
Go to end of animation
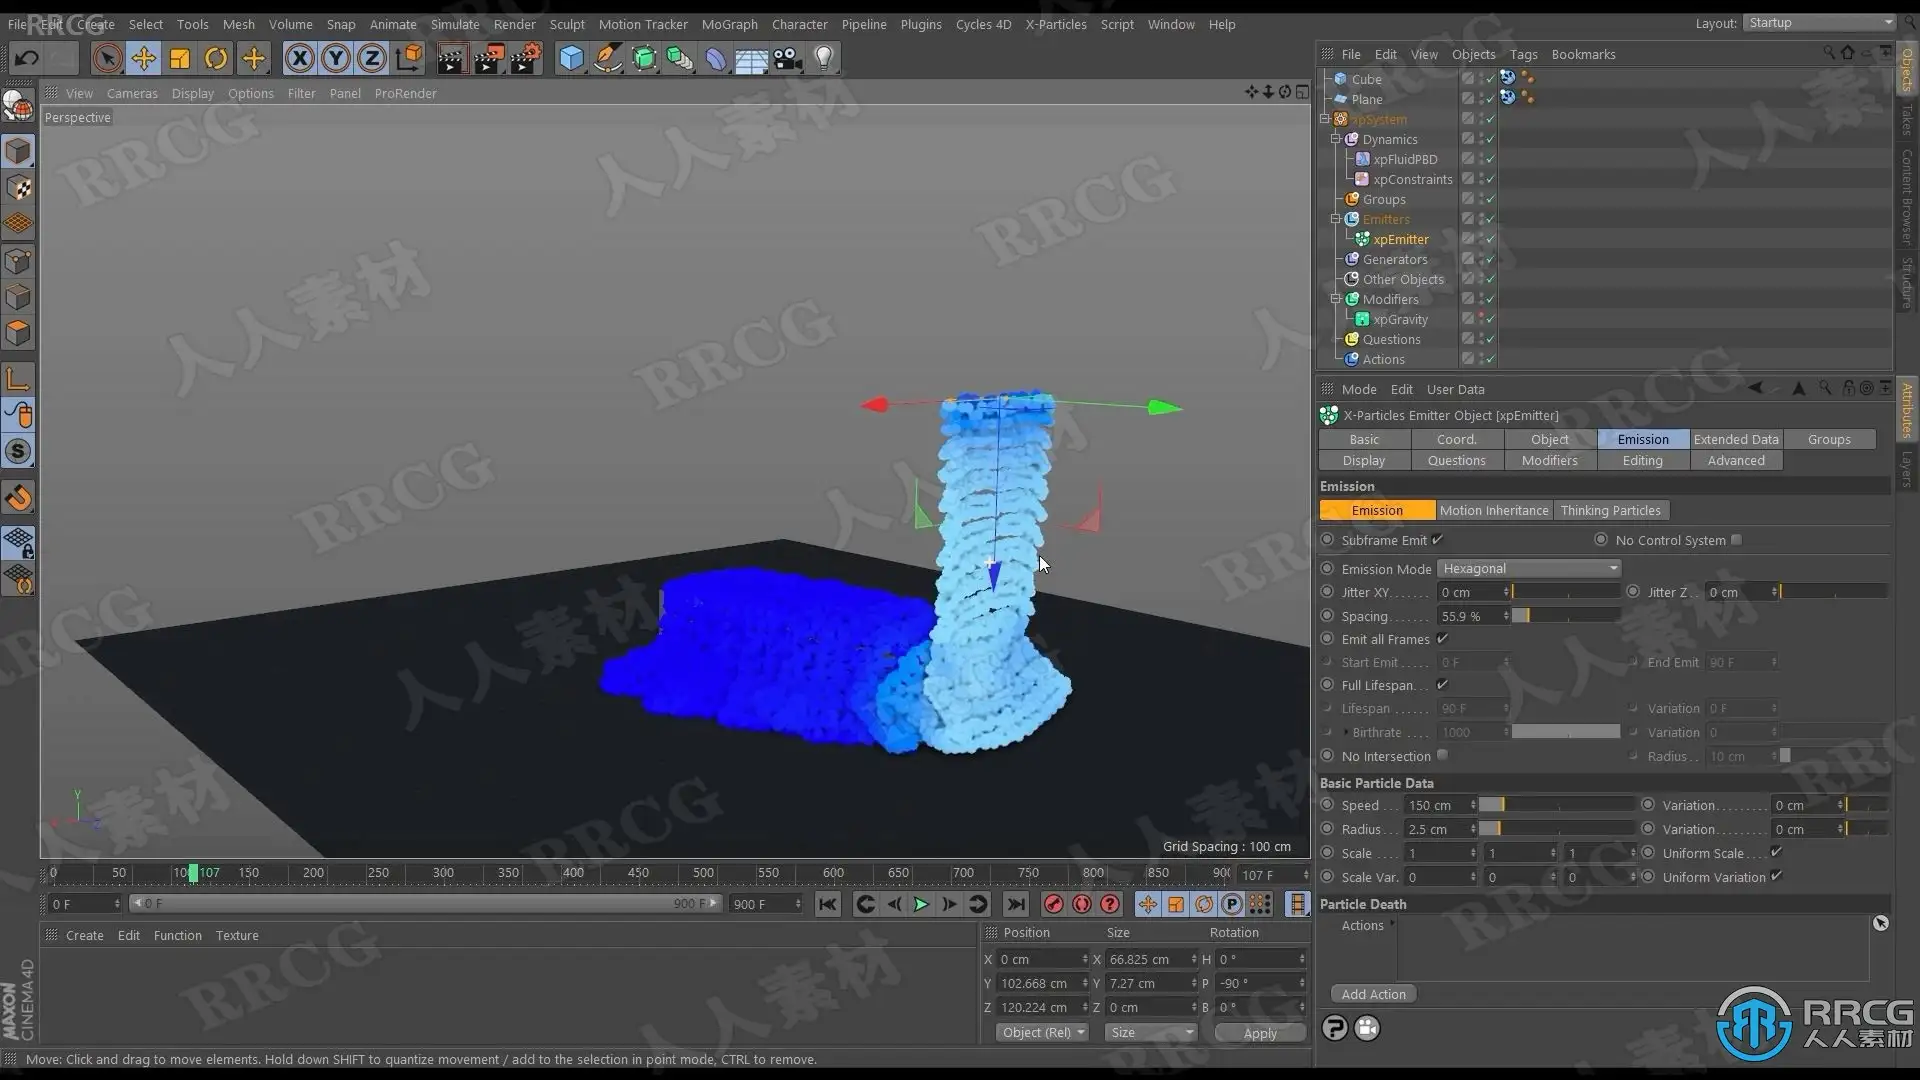tap(1016, 904)
